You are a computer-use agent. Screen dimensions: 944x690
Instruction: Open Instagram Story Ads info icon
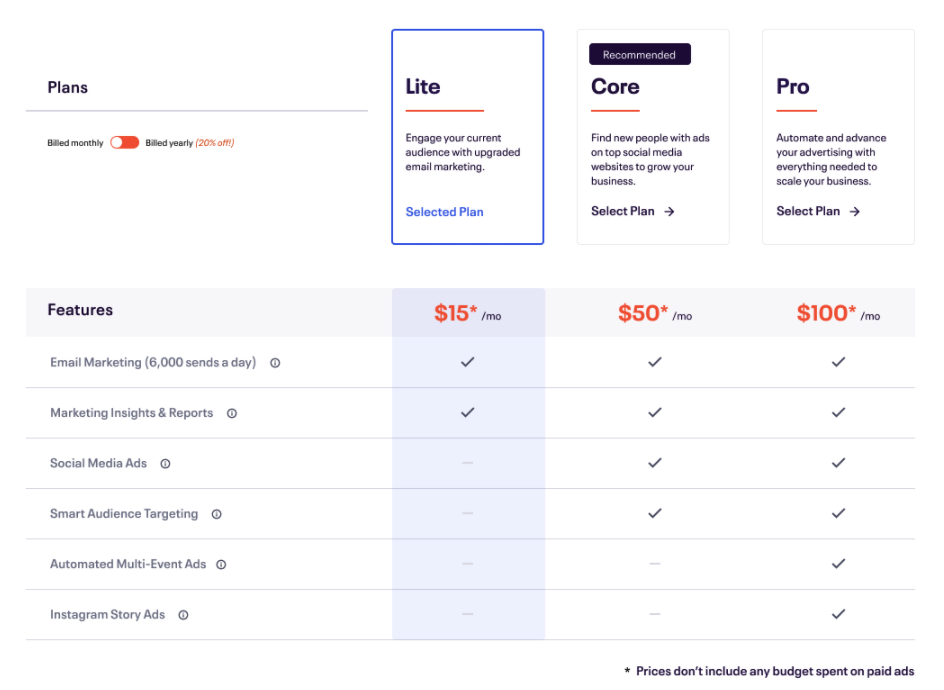tap(183, 615)
